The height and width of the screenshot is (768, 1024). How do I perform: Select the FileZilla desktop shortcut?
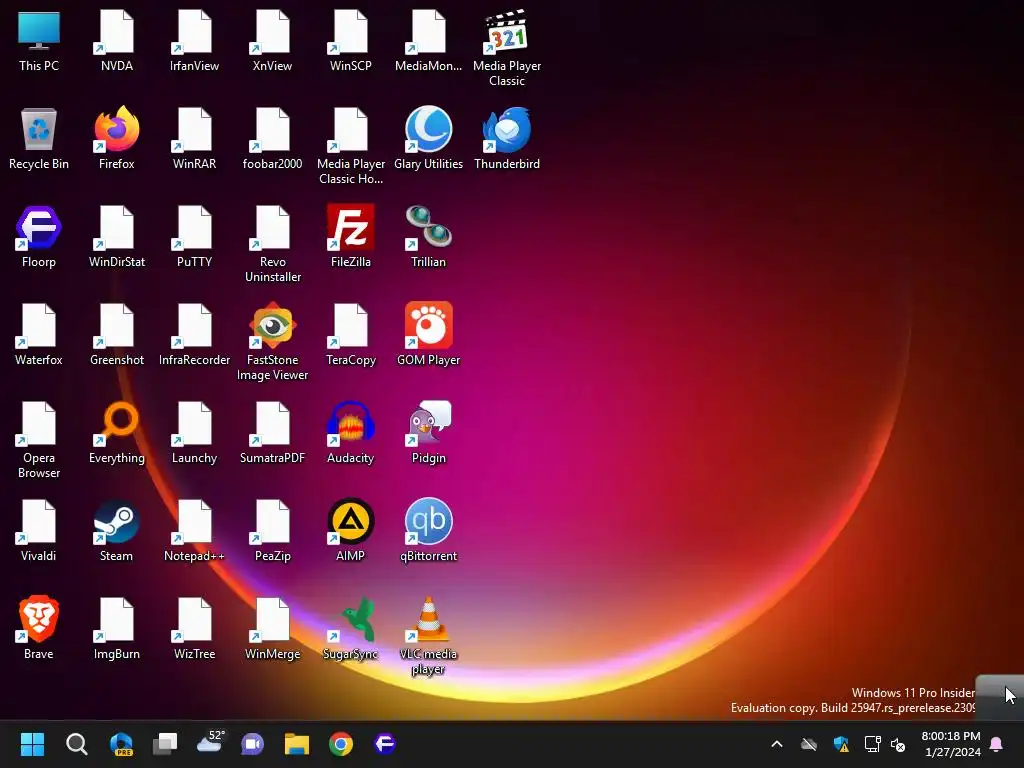pos(351,237)
